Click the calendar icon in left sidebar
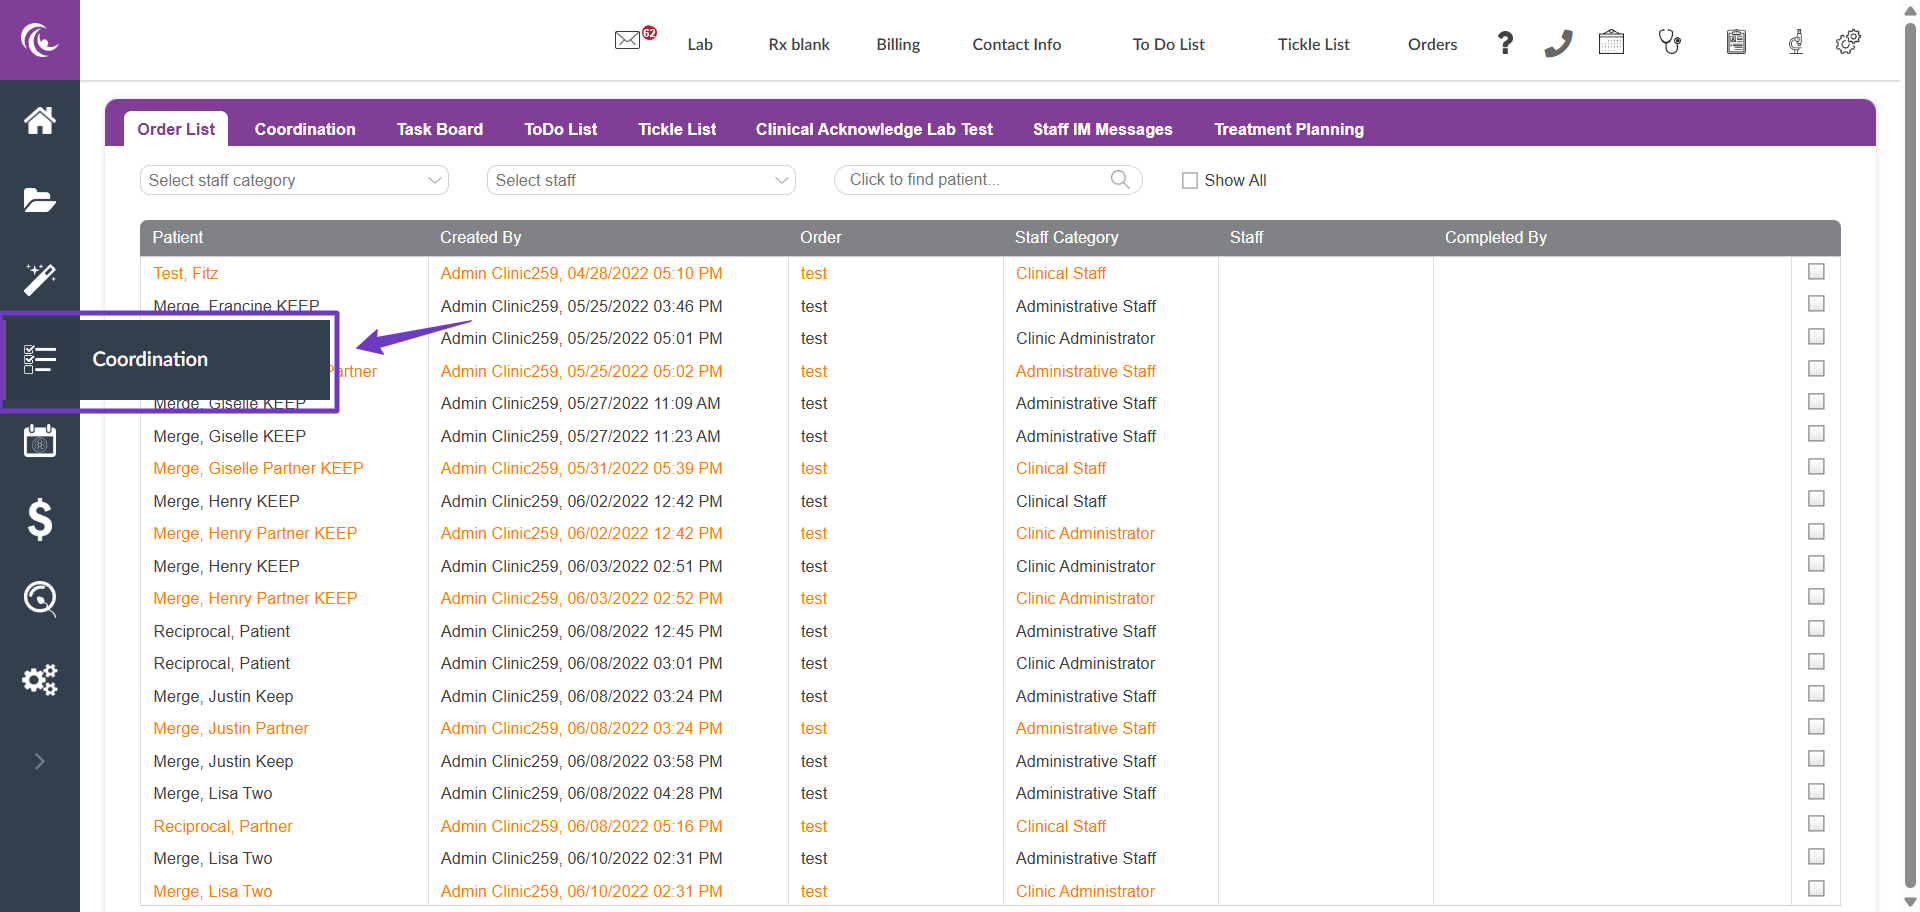Viewport: 1920px width, 912px height. [40, 440]
